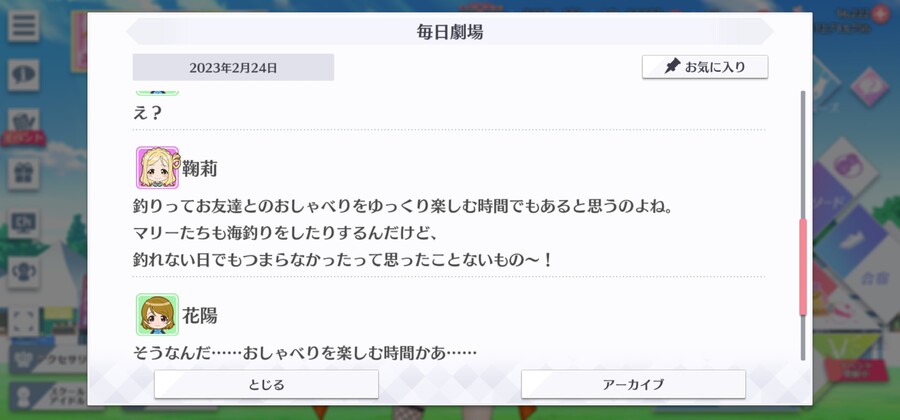Add to favorites with お気に入り button
Screen dimensions: 900x420
[705, 67]
